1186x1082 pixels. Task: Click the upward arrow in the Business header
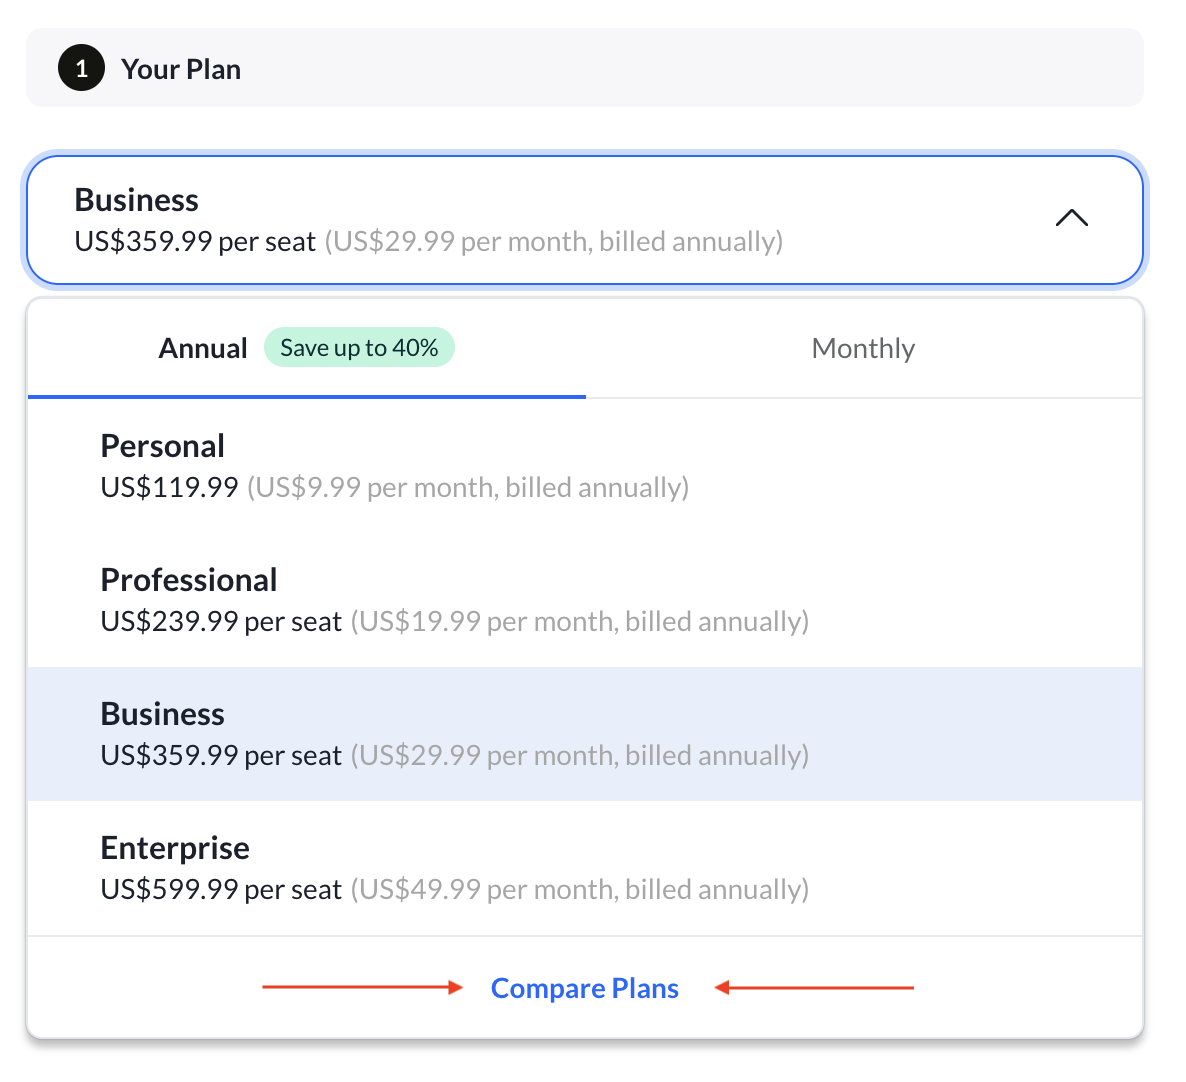[1072, 218]
